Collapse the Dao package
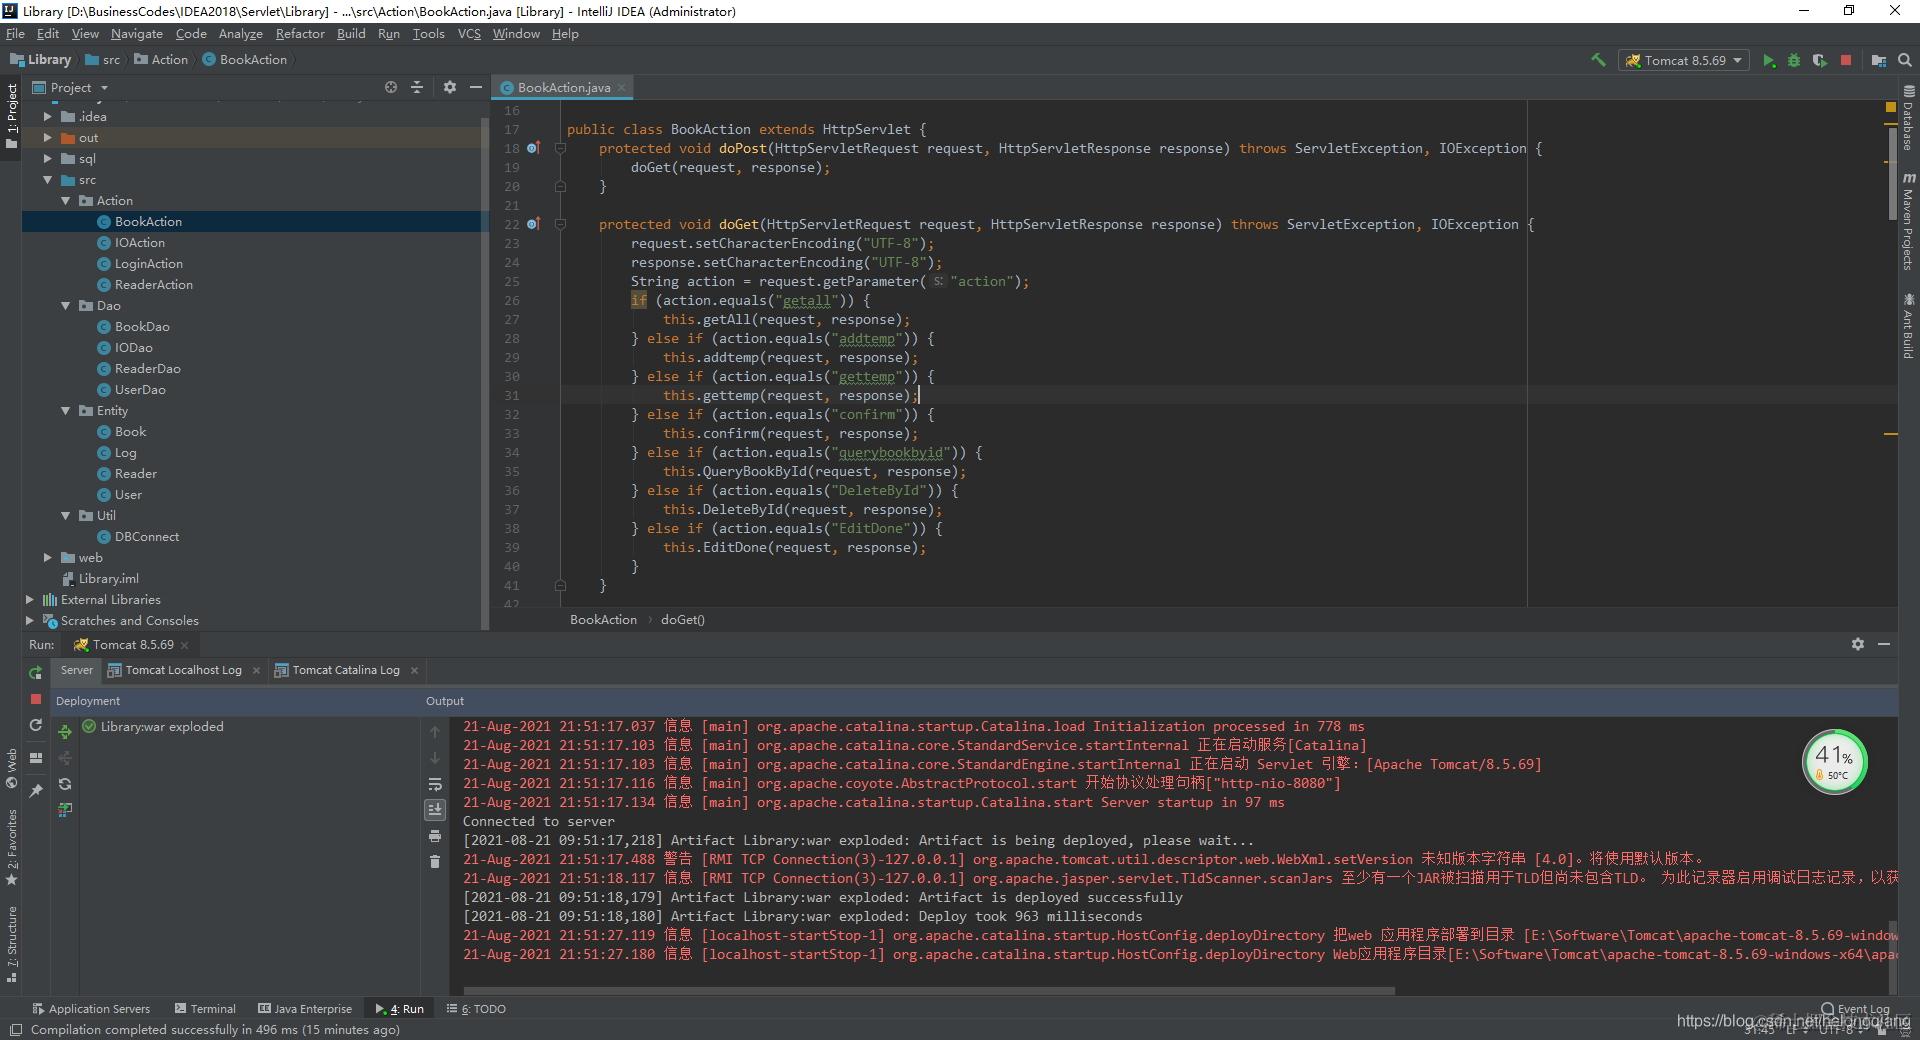The width and height of the screenshot is (1920, 1040). tap(66, 306)
